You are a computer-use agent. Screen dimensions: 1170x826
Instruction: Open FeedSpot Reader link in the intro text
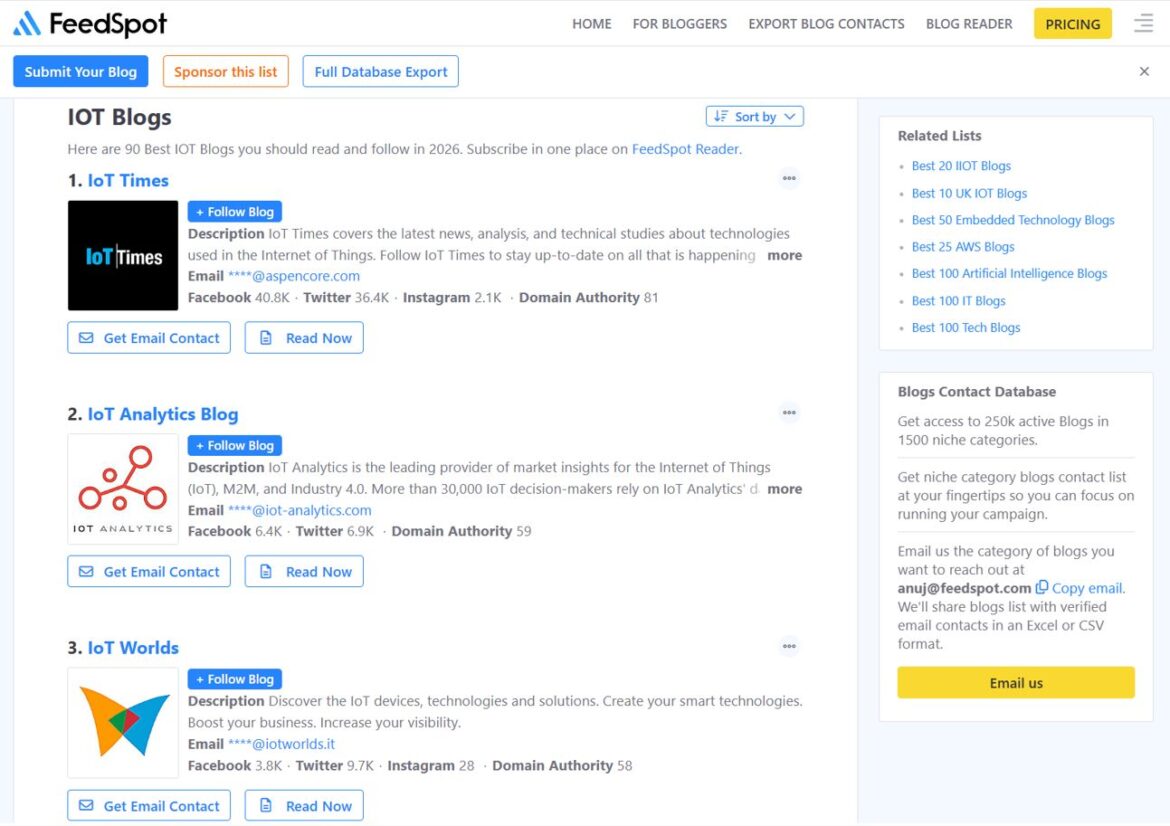pyautogui.click(x=685, y=148)
